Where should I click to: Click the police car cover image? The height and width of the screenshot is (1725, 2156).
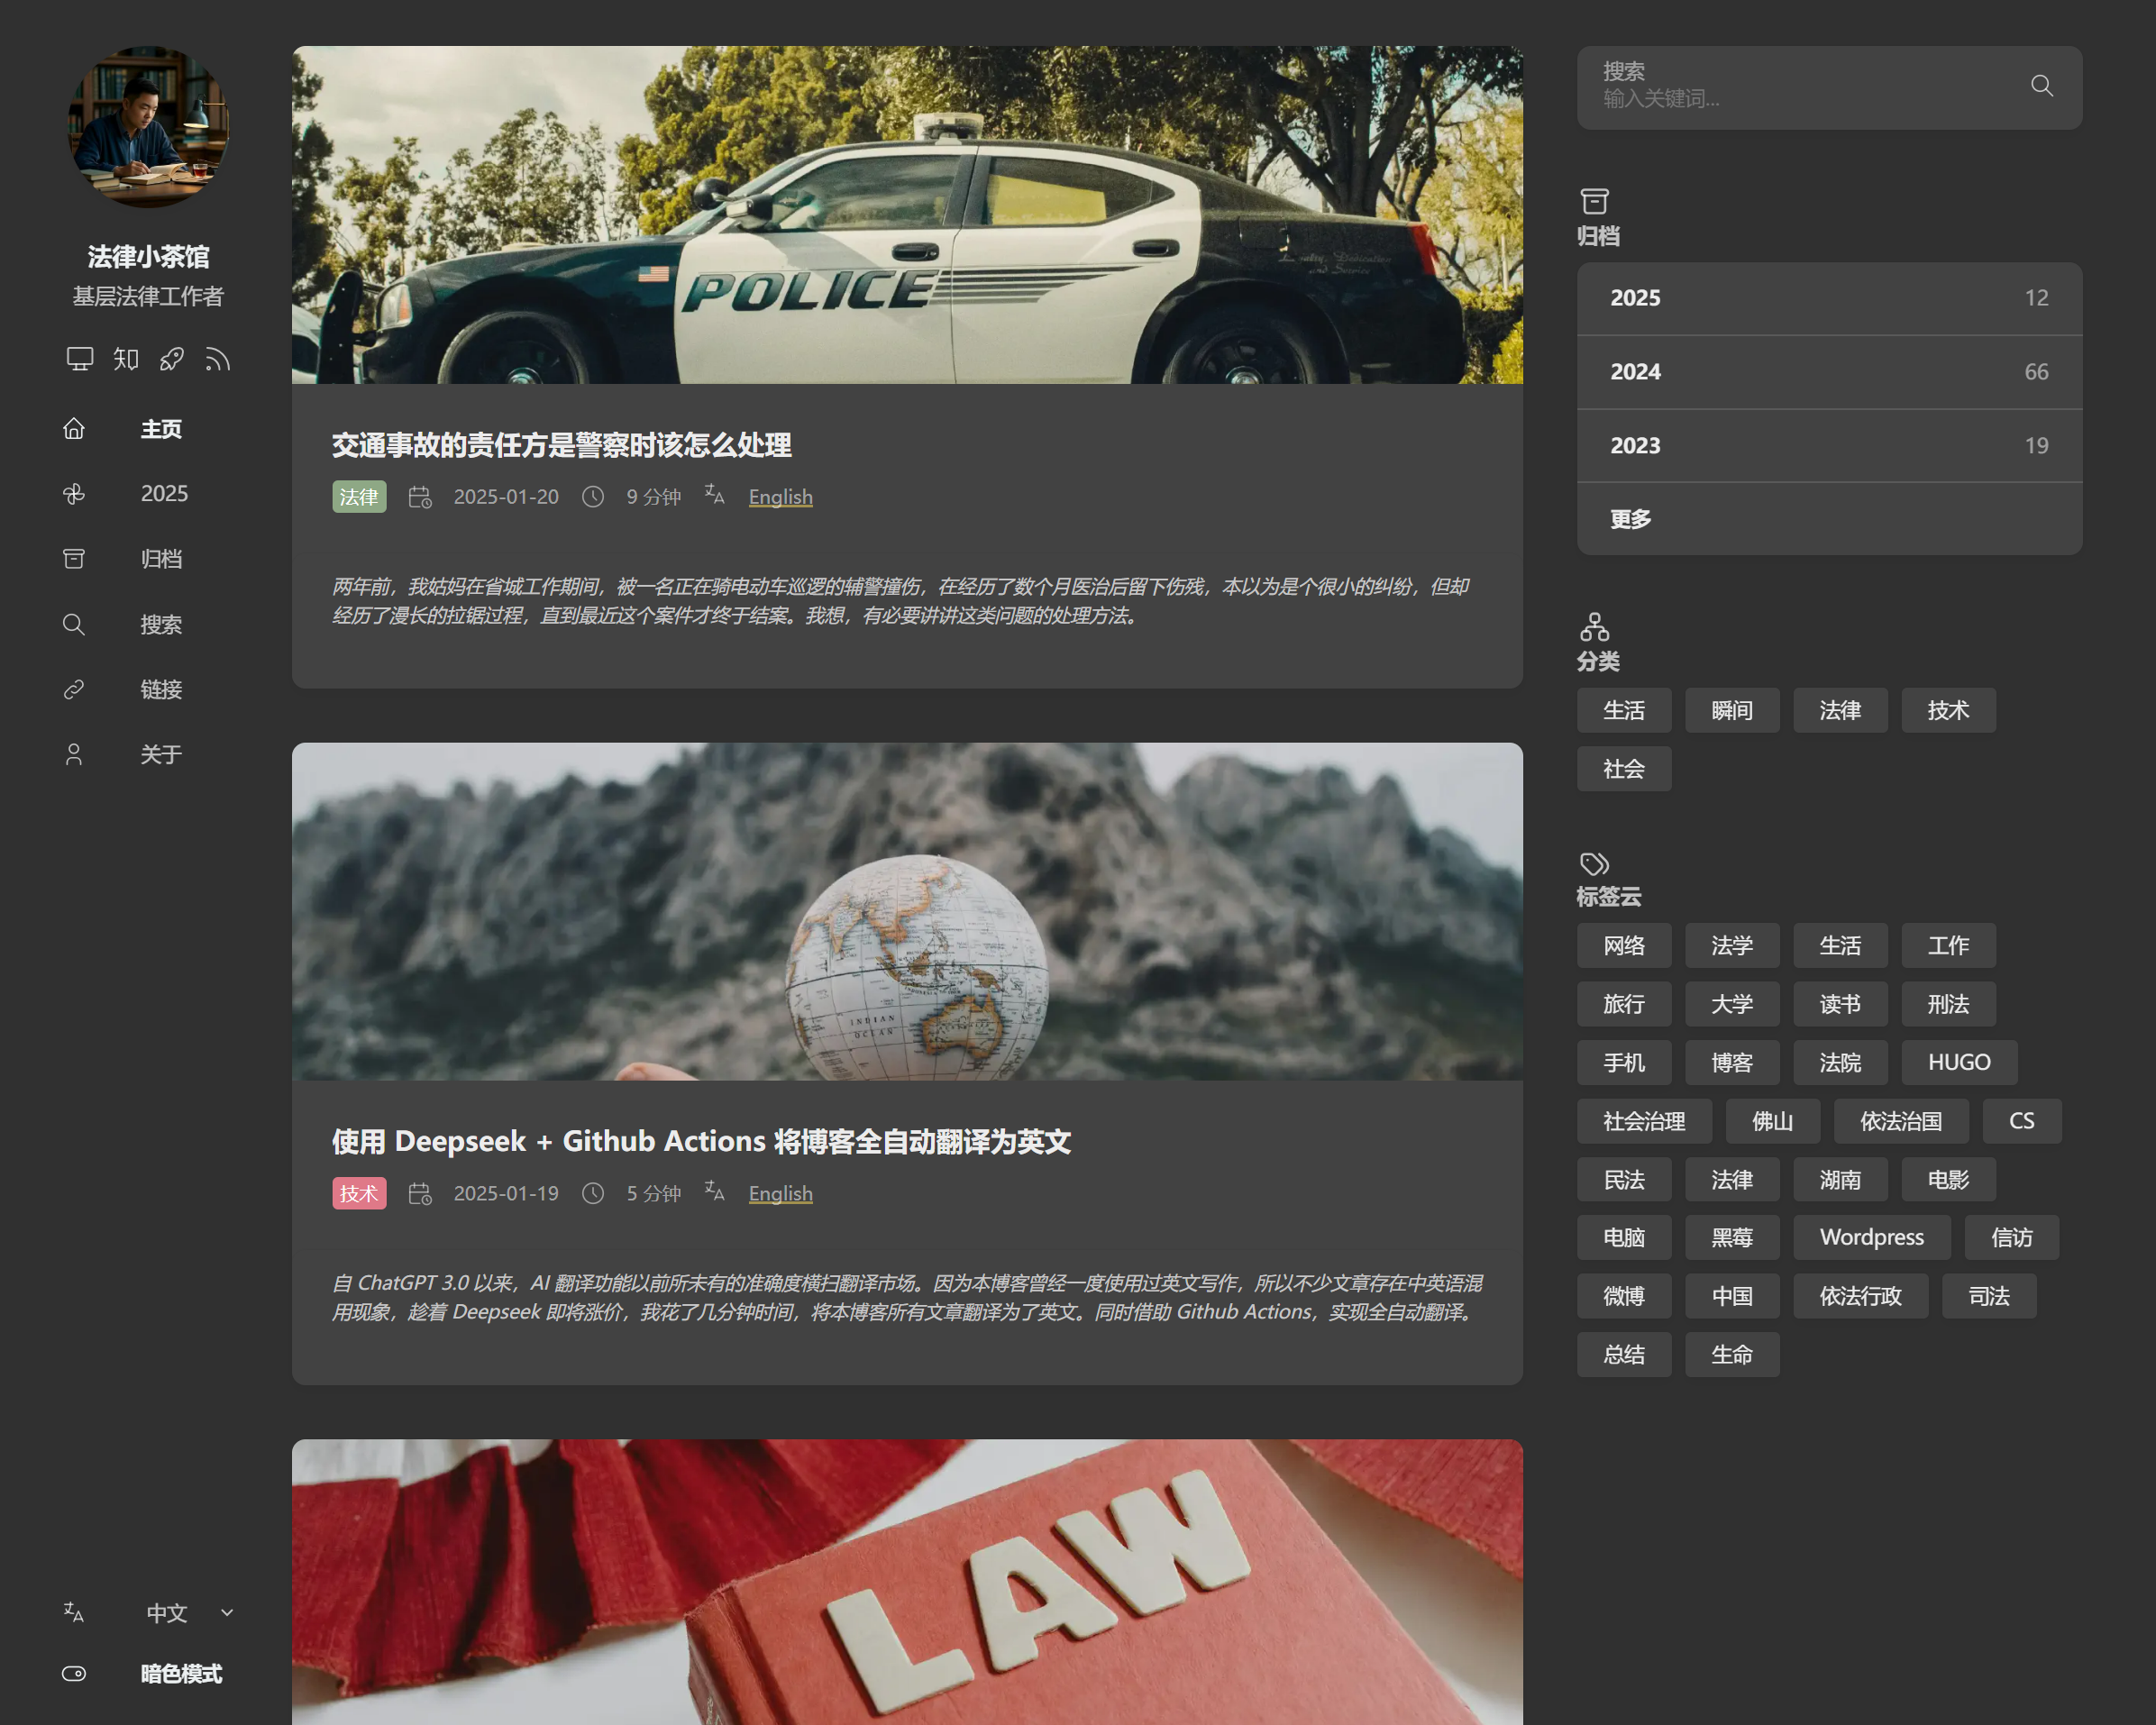(x=907, y=215)
